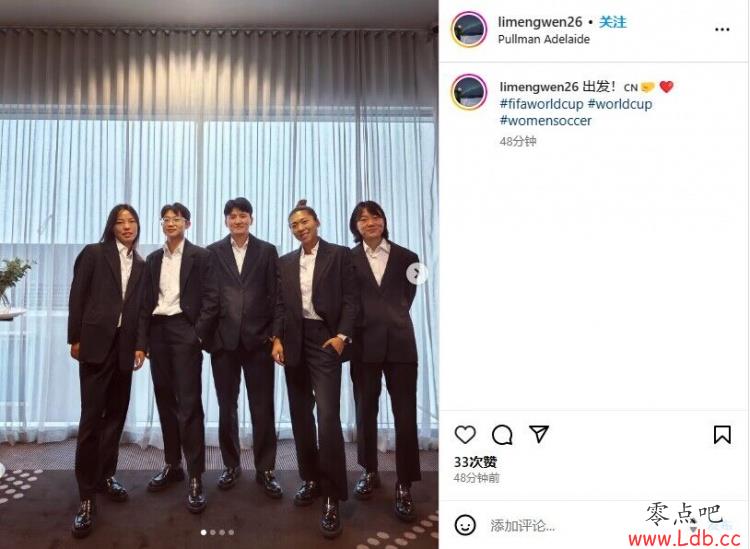Open the #fifaworldcup hashtag
The image size is (750, 549).
(541, 104)
